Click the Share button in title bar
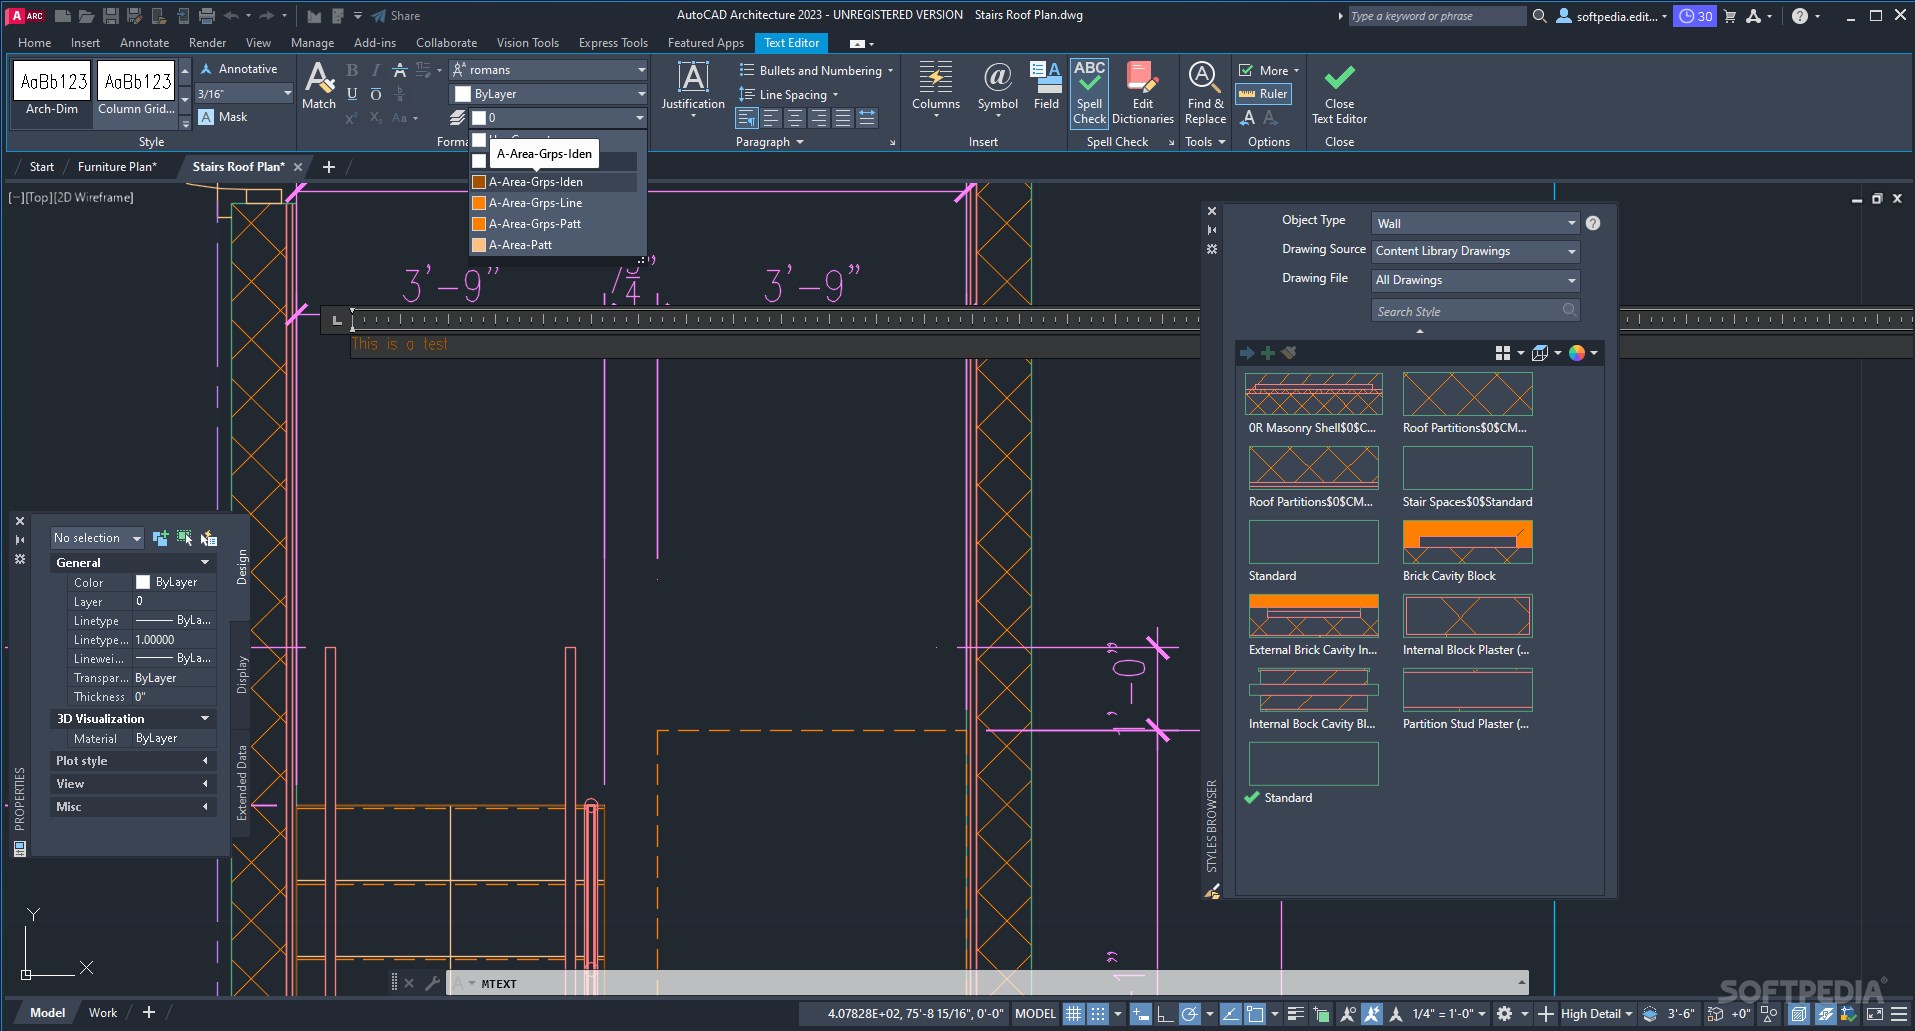 point(396,16)
